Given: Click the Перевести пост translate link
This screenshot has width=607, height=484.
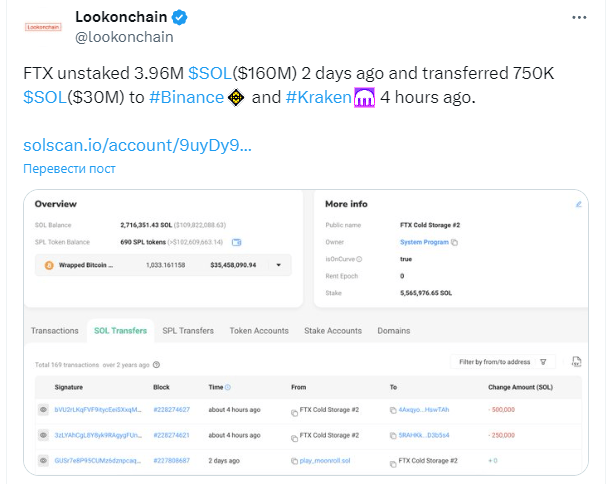Looking at the screenshot, I should [x=69, y=169].
